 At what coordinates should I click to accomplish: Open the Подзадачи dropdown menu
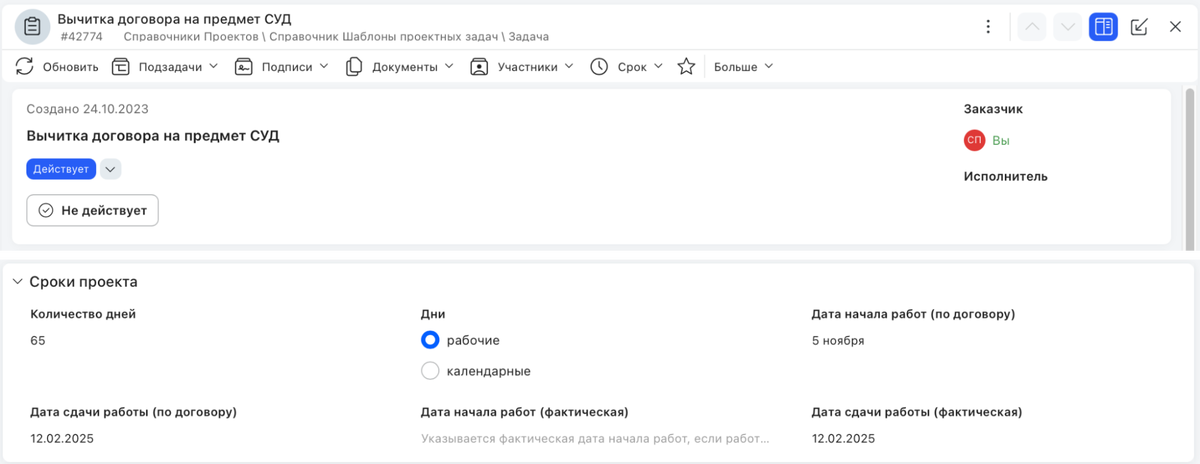[x=164, y=67]
